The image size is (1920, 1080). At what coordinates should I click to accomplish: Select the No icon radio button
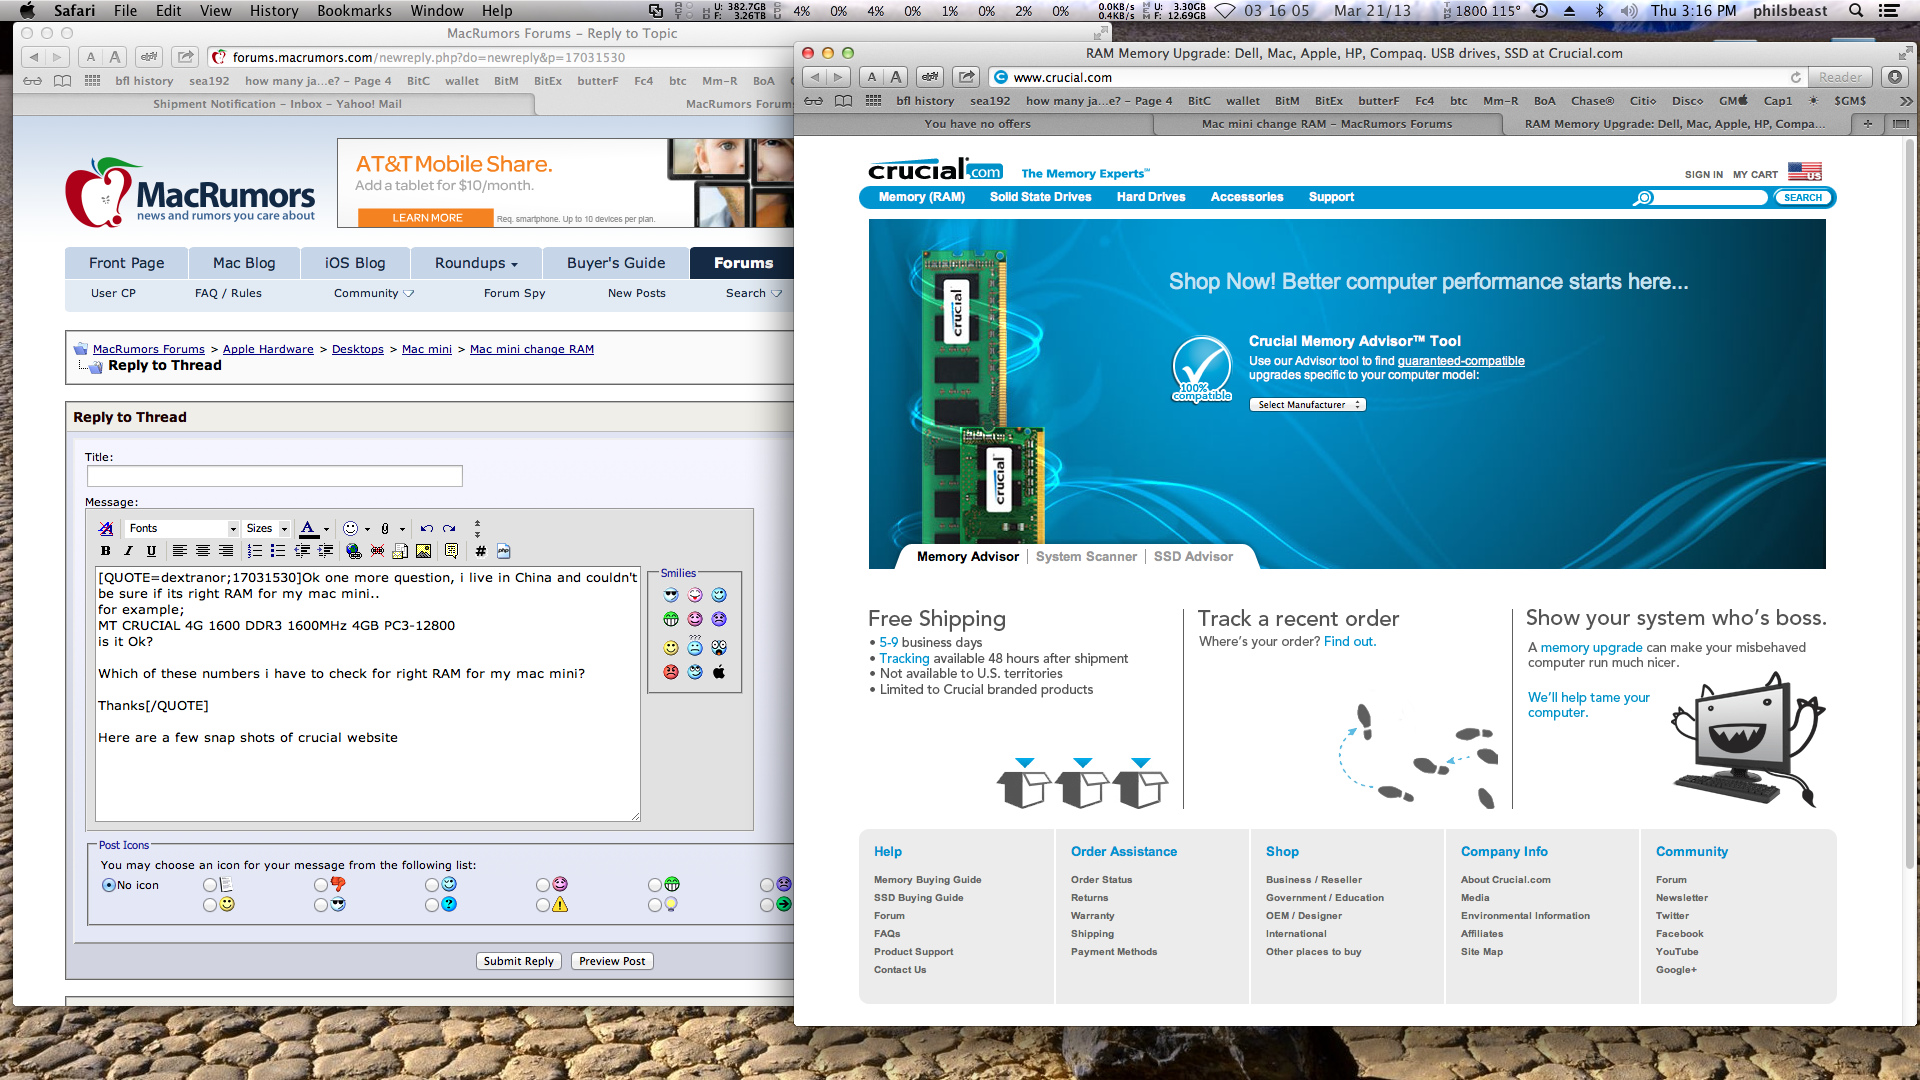(x=109, y=885)
